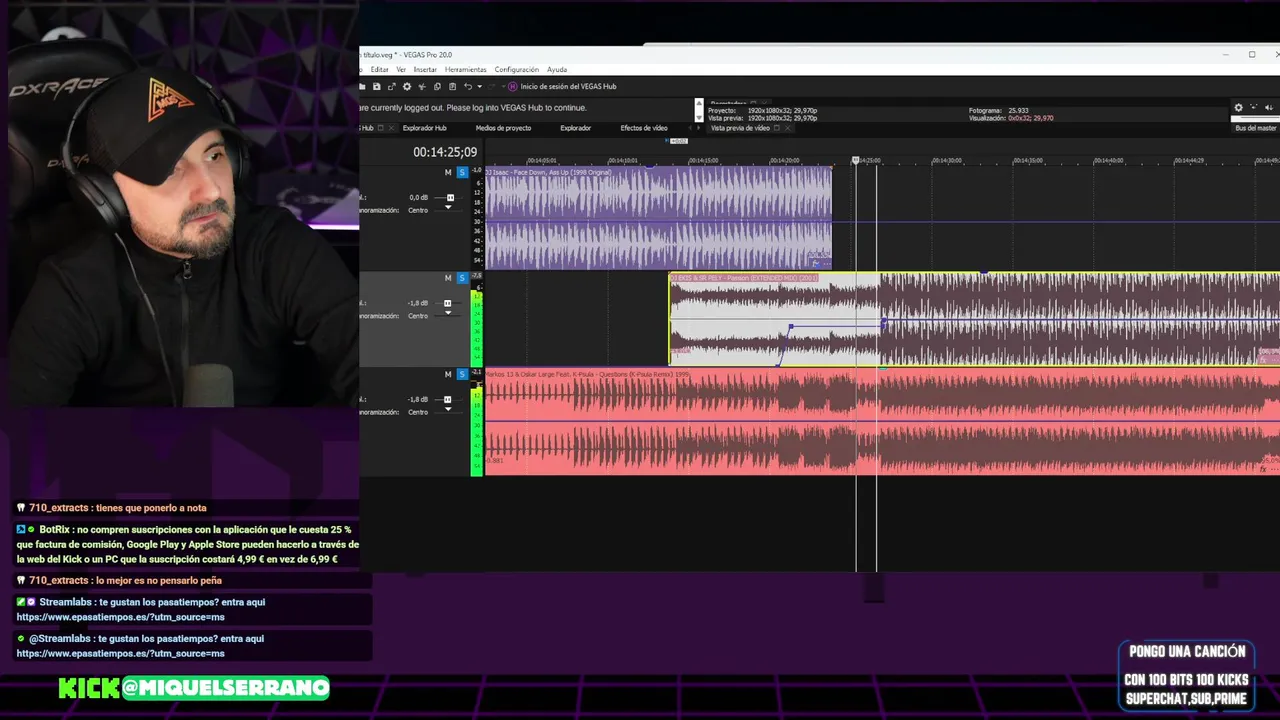This screenshot has height=720, width=1280.
Task: Click the 0,0 dB volume value
Action: (x=419, y=197)
